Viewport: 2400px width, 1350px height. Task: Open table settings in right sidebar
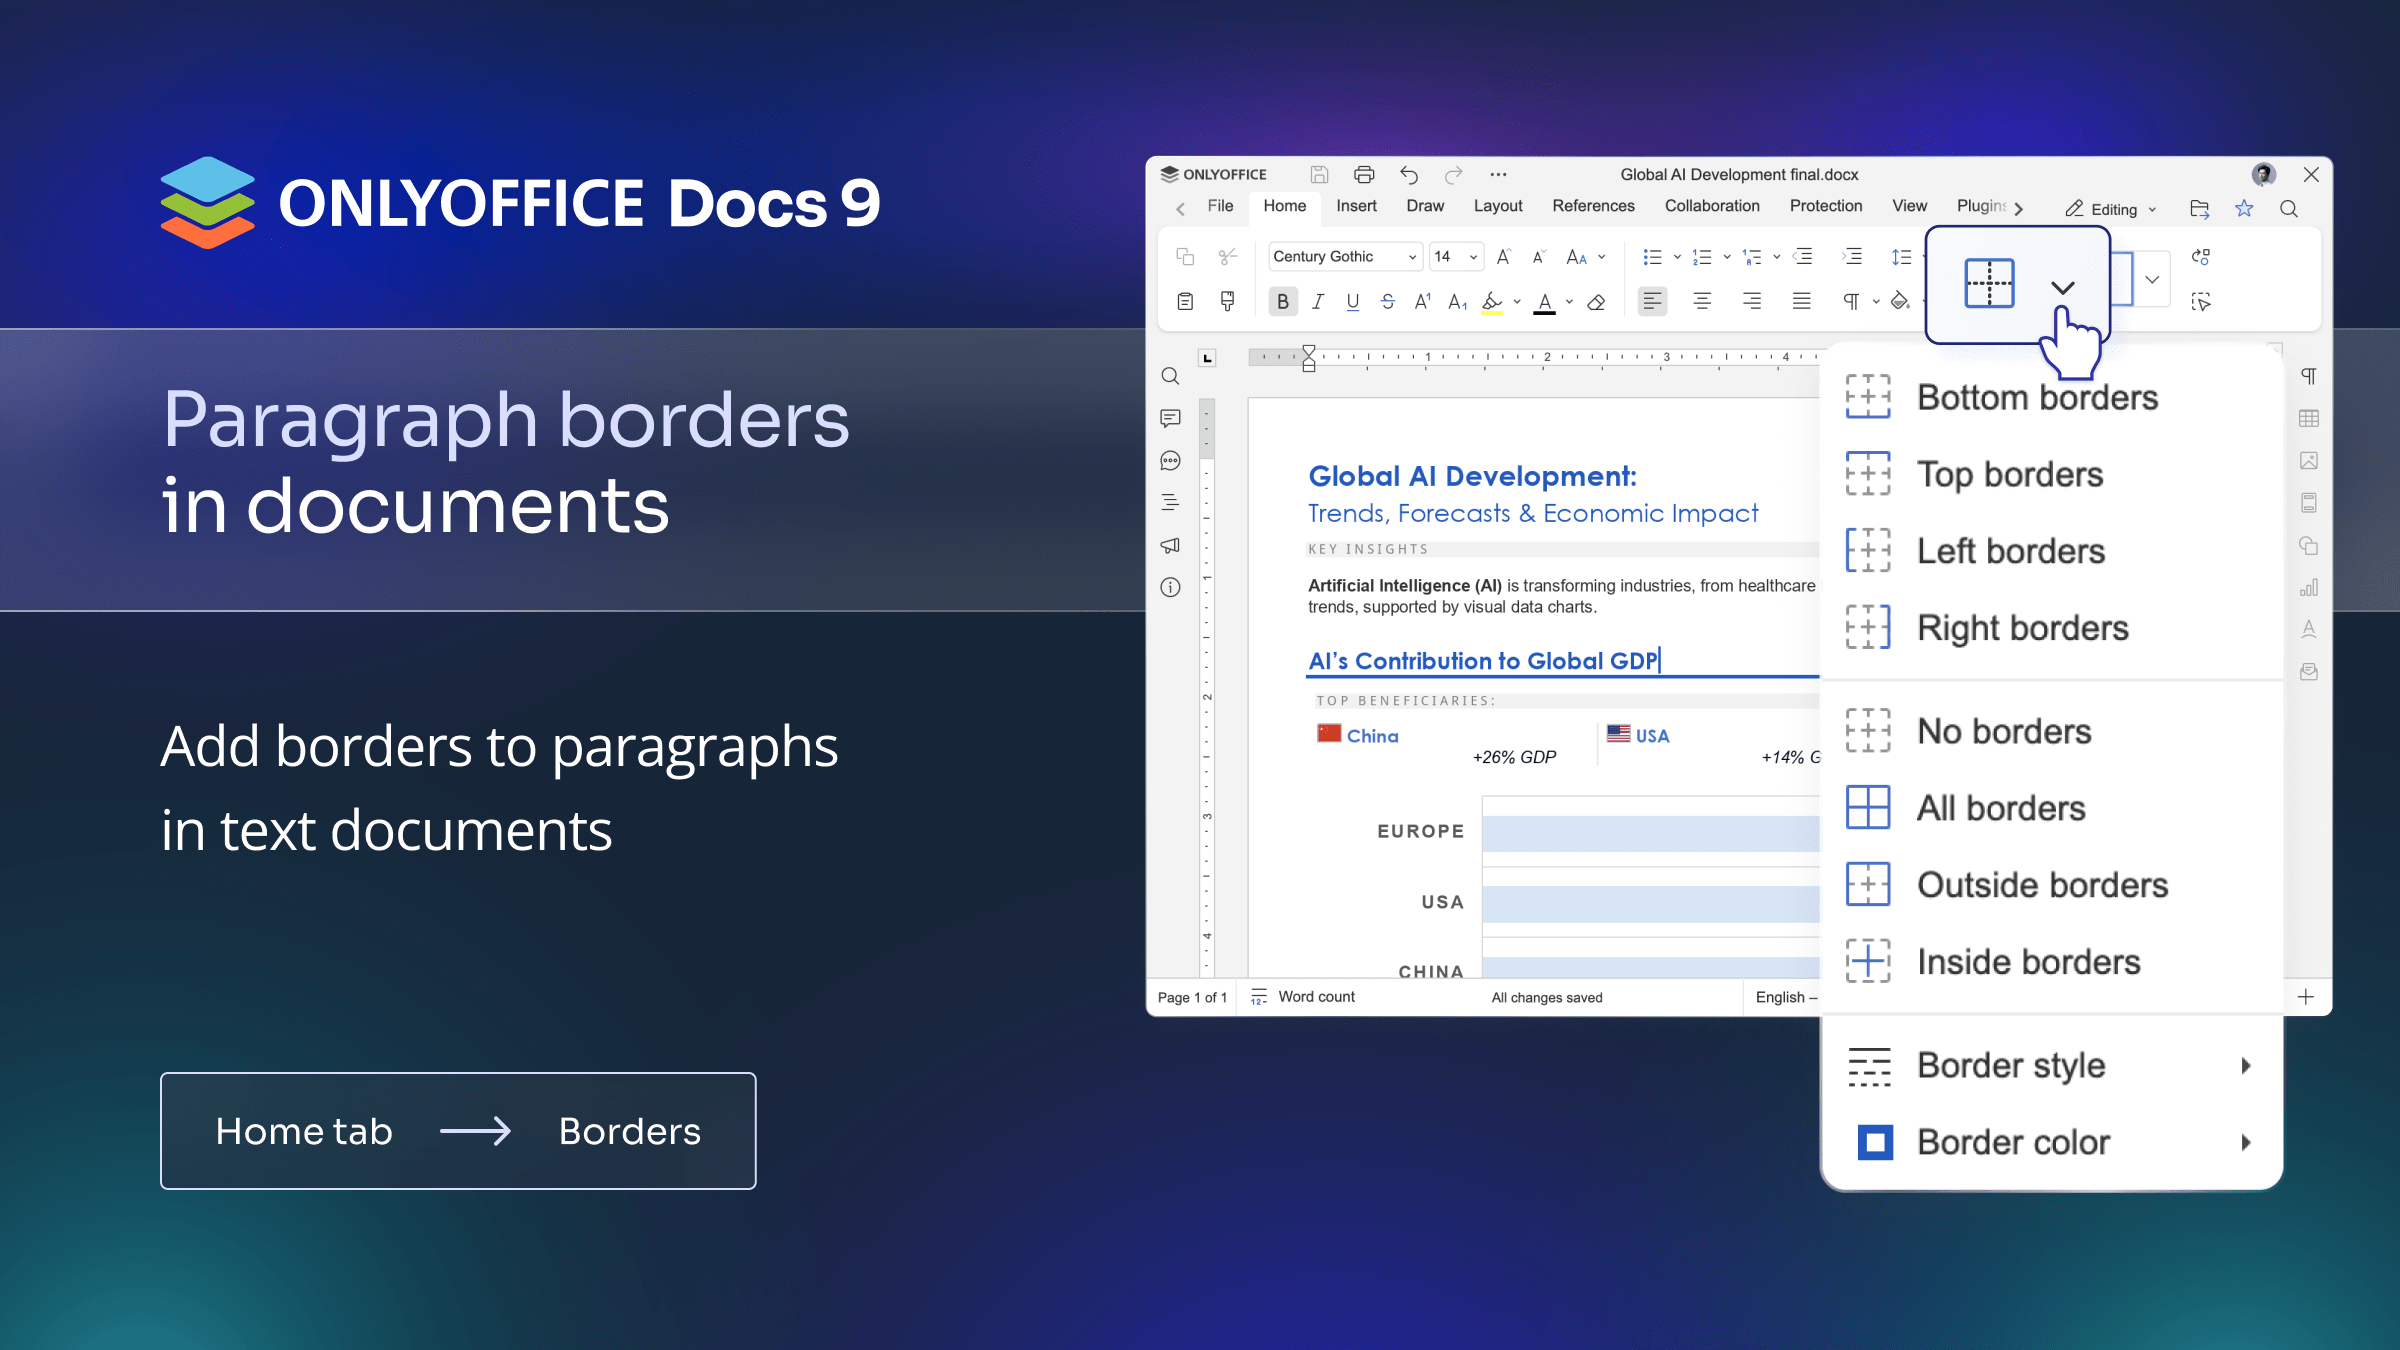[2309, 418]
